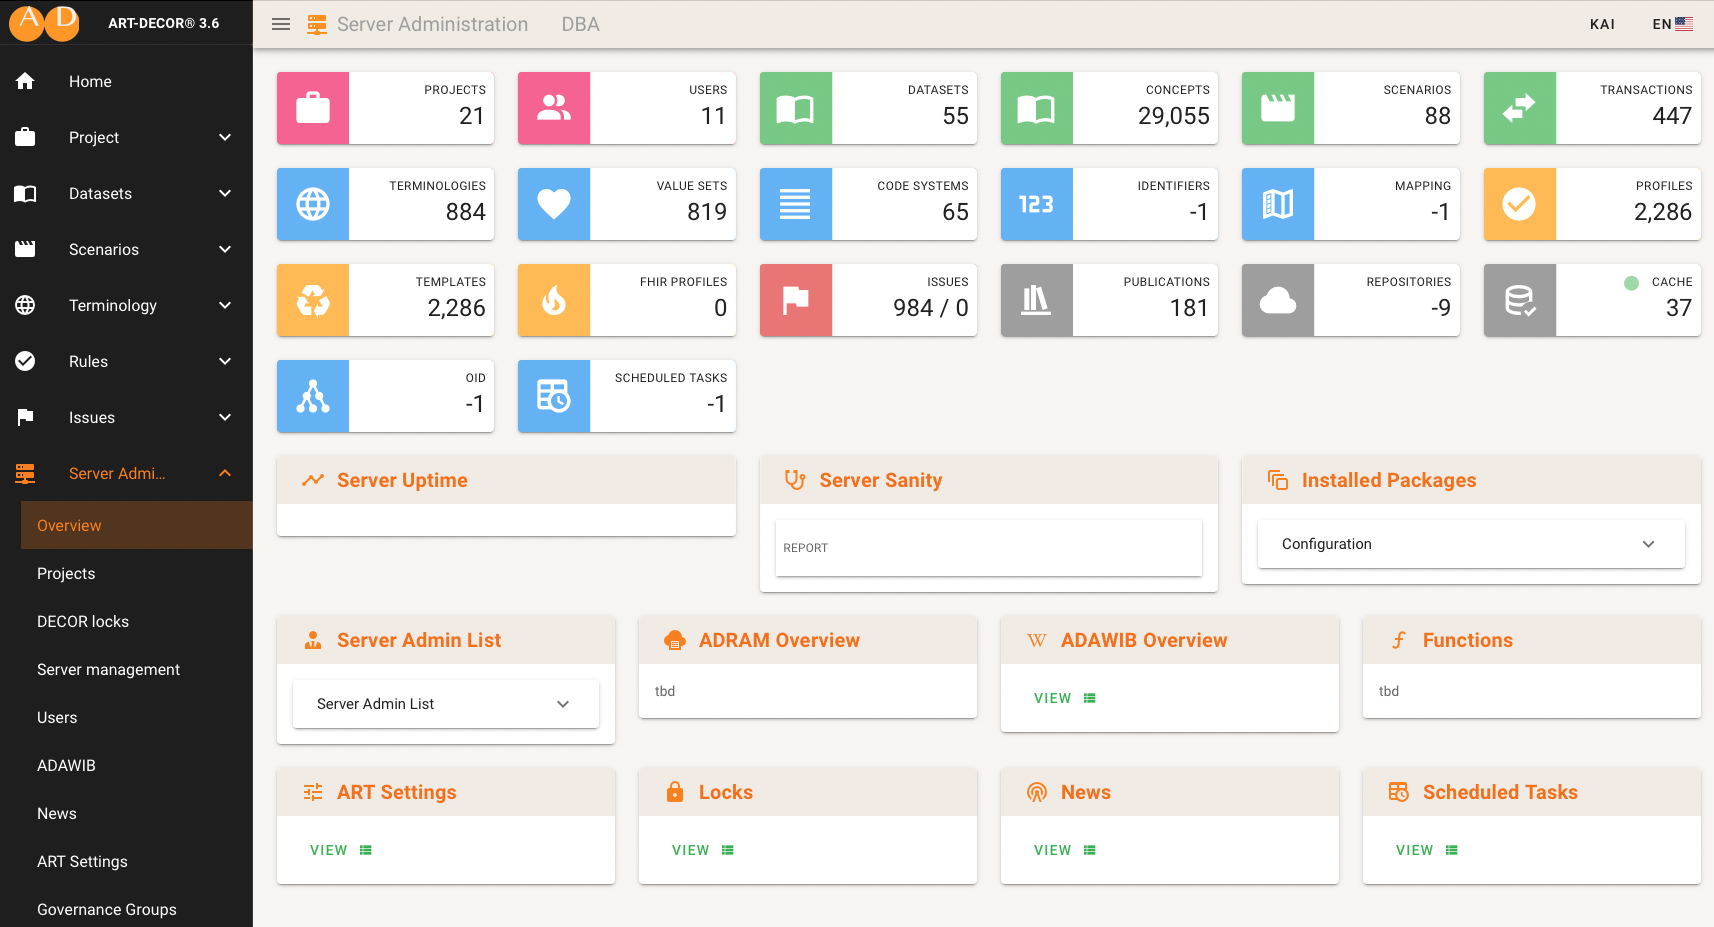Click the blue Terminologies globe icon
This screenshot has height=927, width=1714.
coord(313,204)
